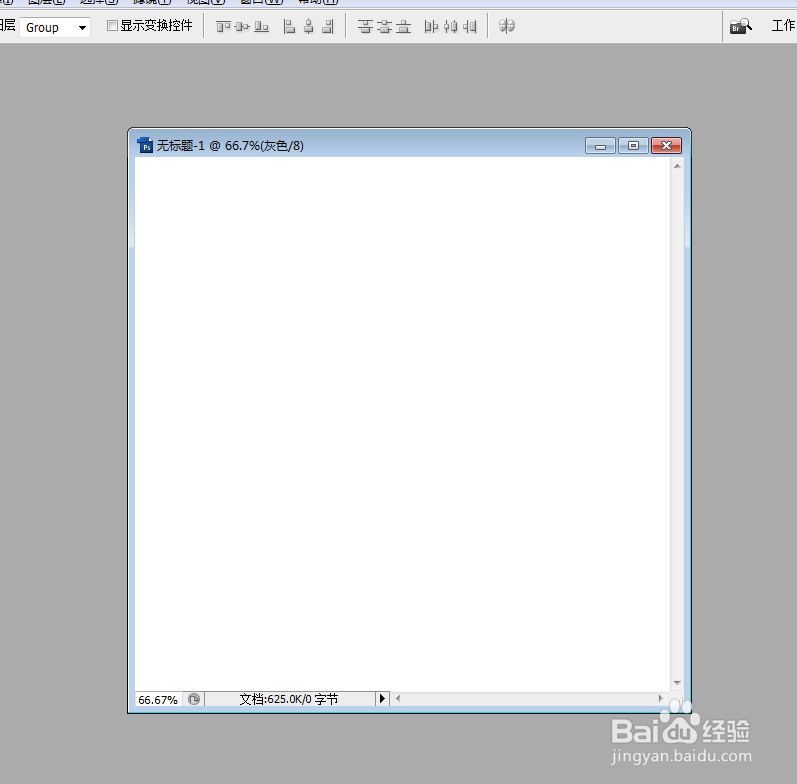Maximize the 无标题-1 document window
The height and width of the screenshot is (784, 797).
[633, 146]
